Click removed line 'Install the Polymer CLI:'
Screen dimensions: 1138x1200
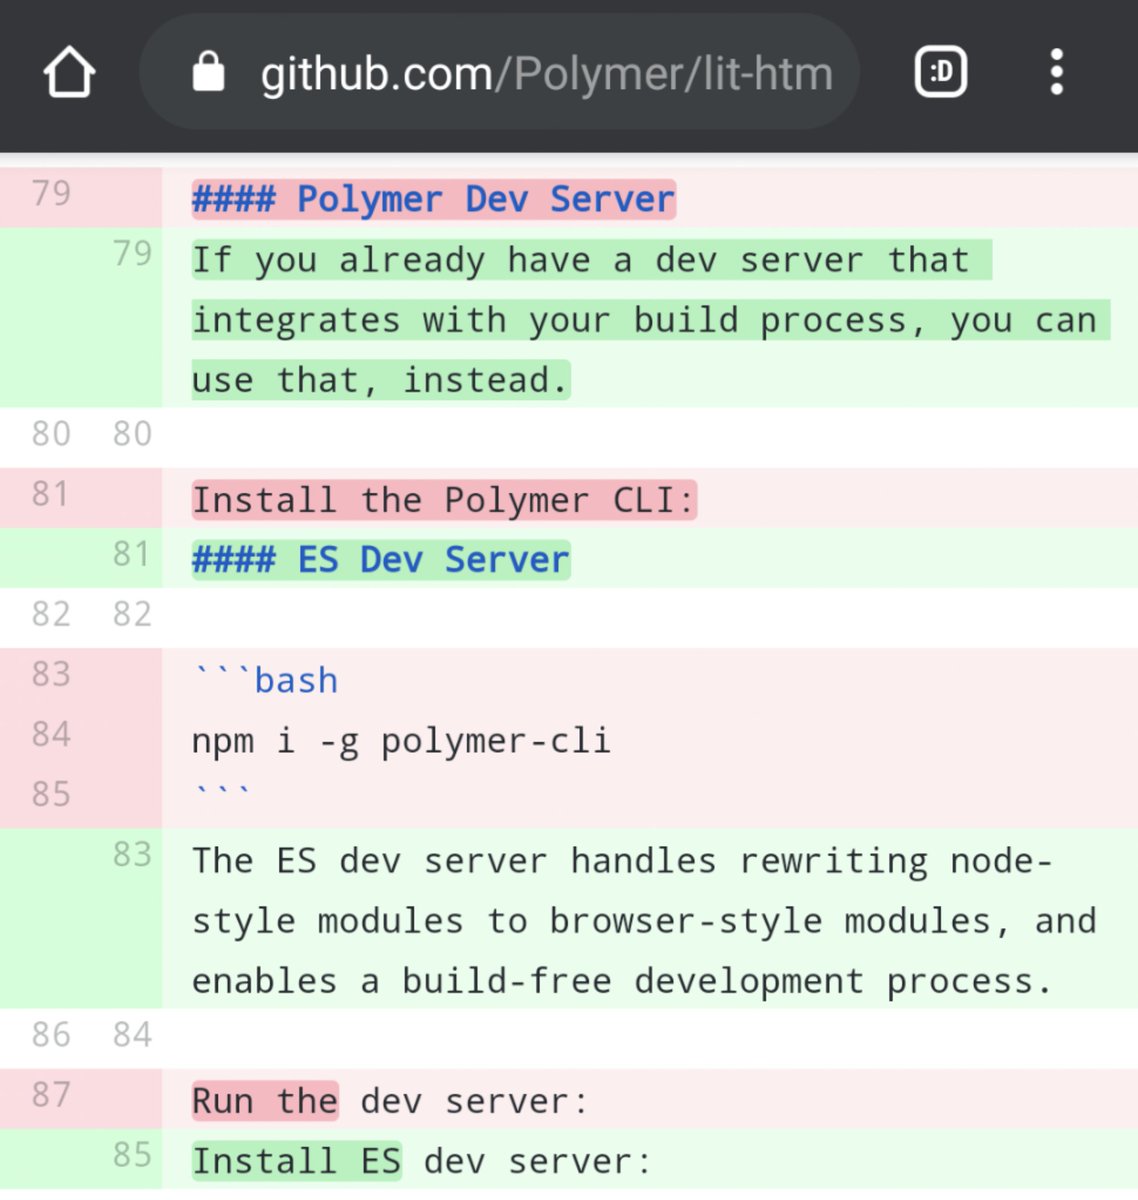[444, 500]
